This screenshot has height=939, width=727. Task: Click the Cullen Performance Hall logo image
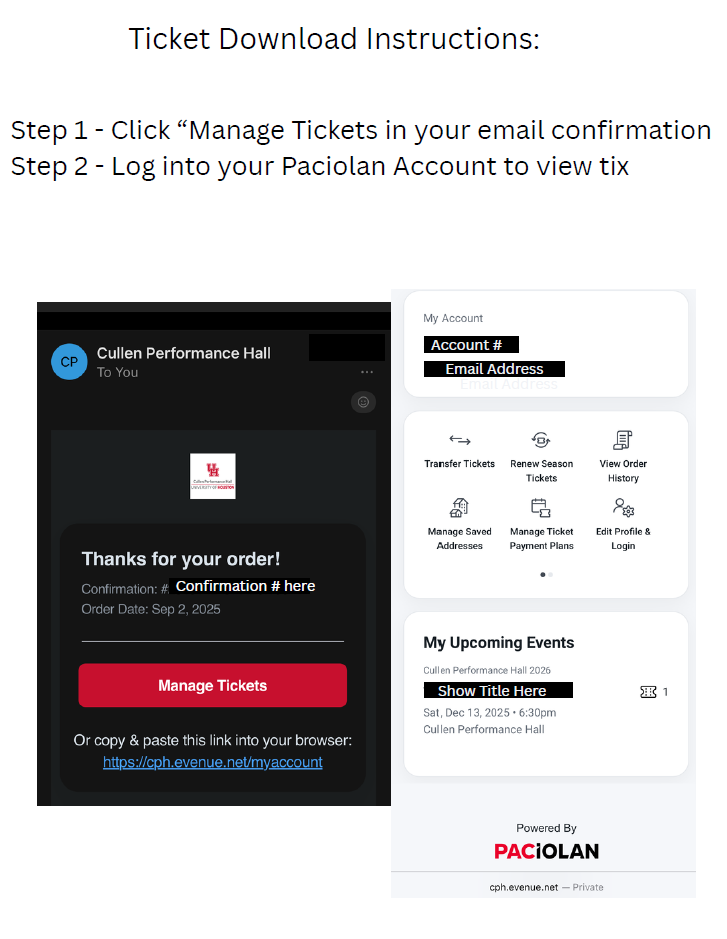[x=213, y=476]
